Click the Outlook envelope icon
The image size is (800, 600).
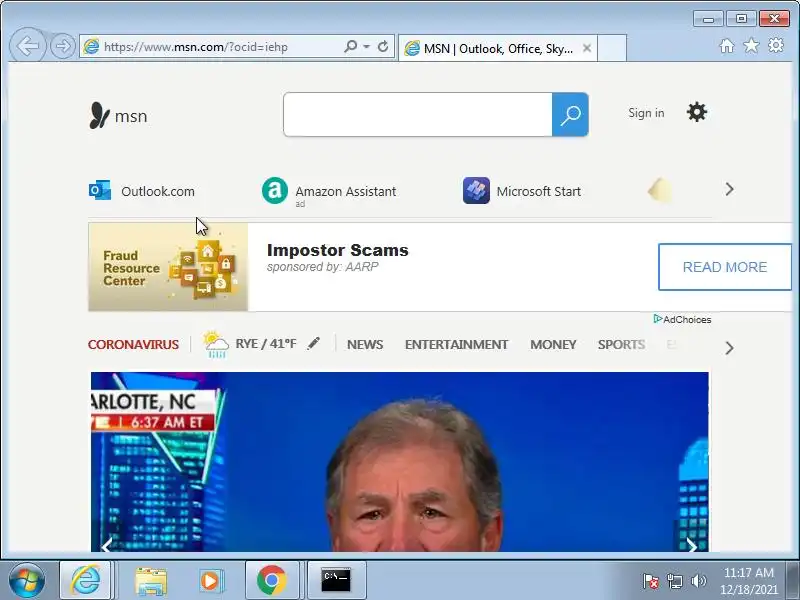100,190
